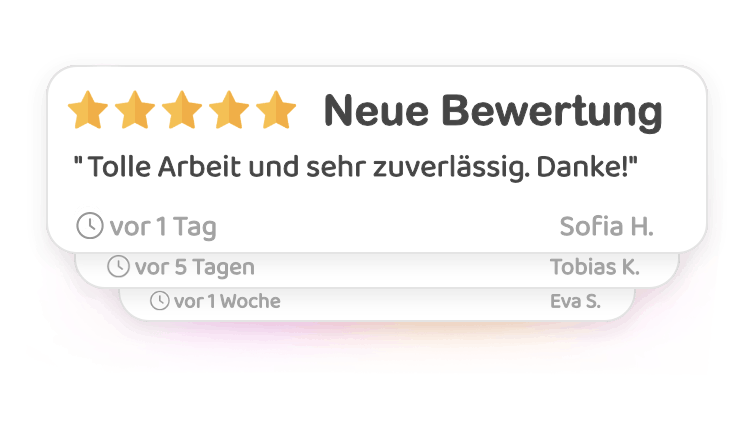Select the review text Tolle Arbeit quote
This screenshot has width=753, height=424.
[x=355, y=167]
